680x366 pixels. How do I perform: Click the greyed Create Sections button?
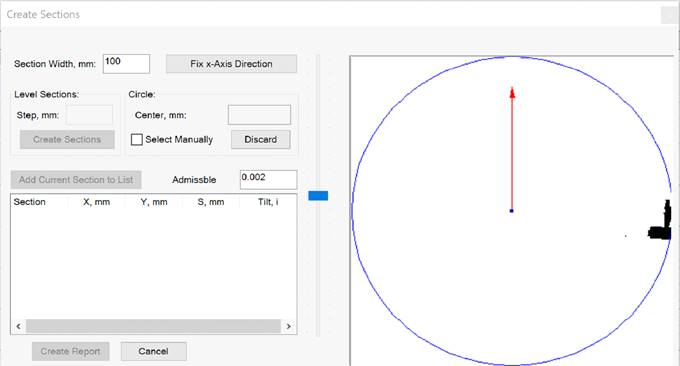coord(67,140)
